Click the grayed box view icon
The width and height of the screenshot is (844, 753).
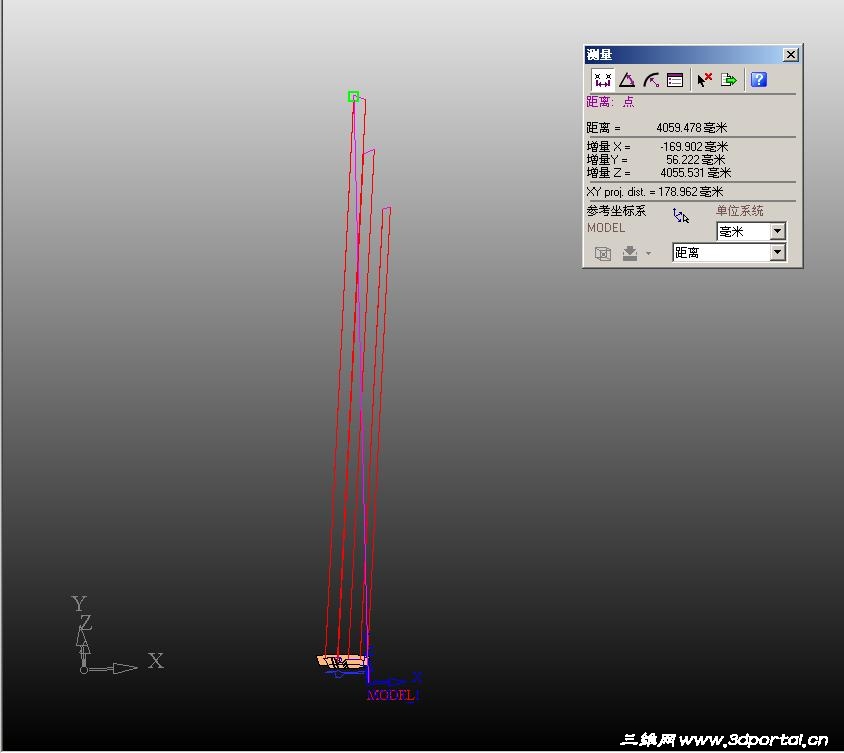[x=603, y=253]
